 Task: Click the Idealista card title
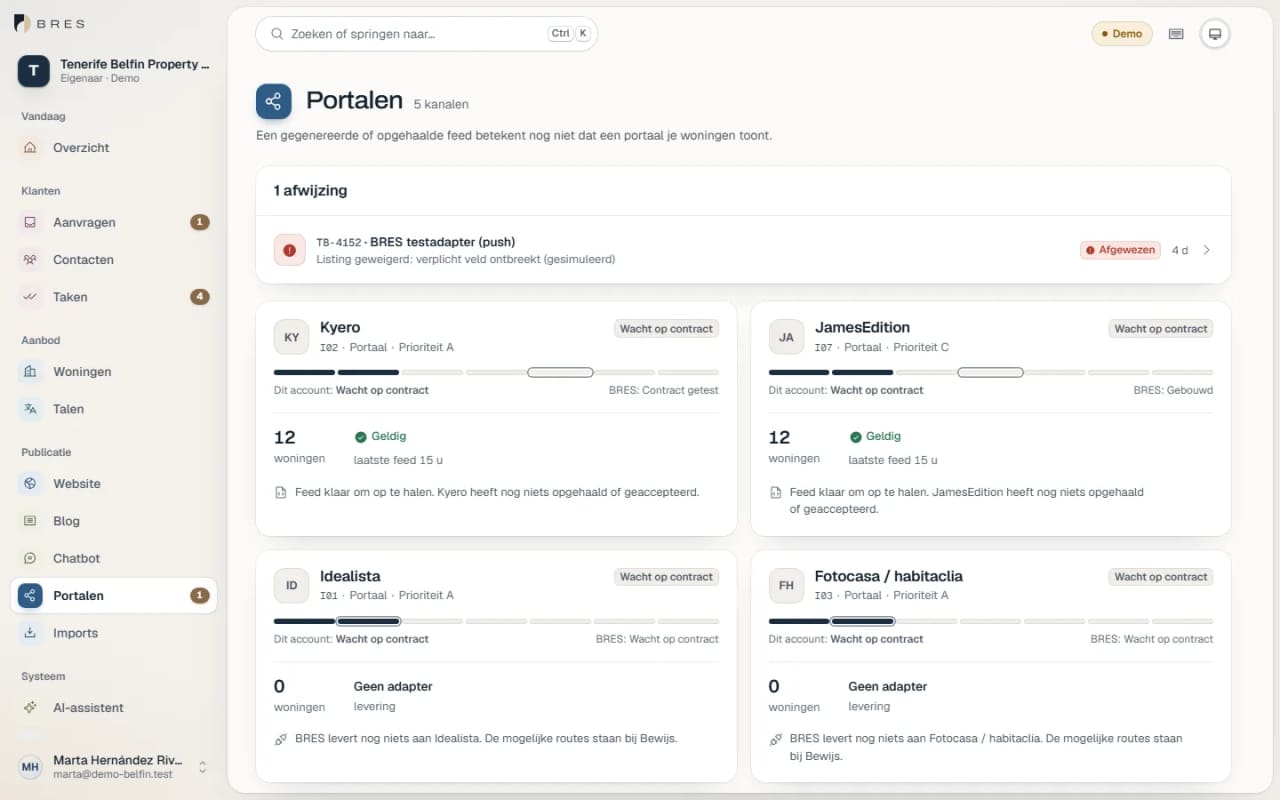(350, 577)
